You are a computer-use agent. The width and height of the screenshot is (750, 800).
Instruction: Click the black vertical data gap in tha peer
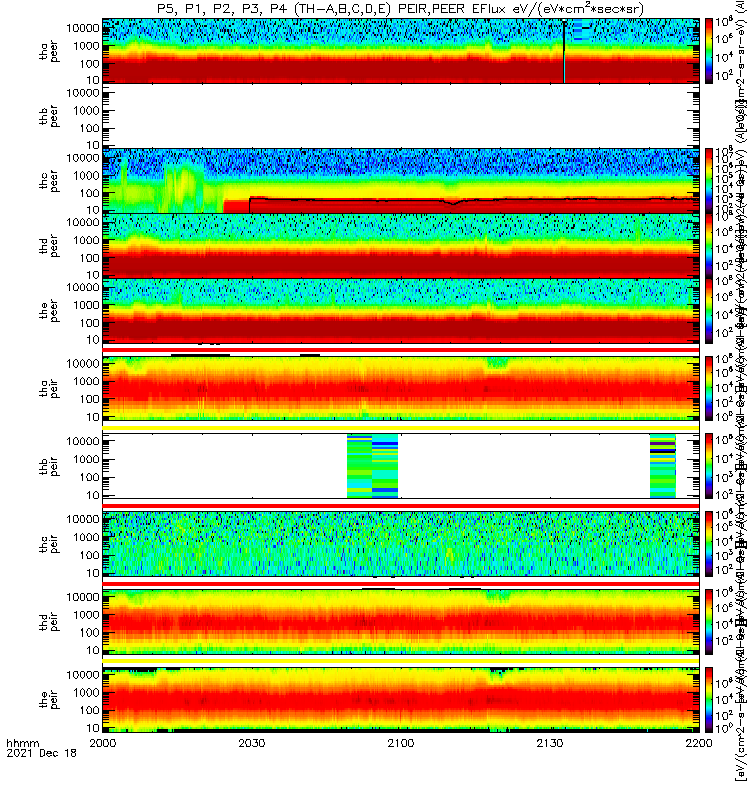pyautogui.click(x=564, y=51)
